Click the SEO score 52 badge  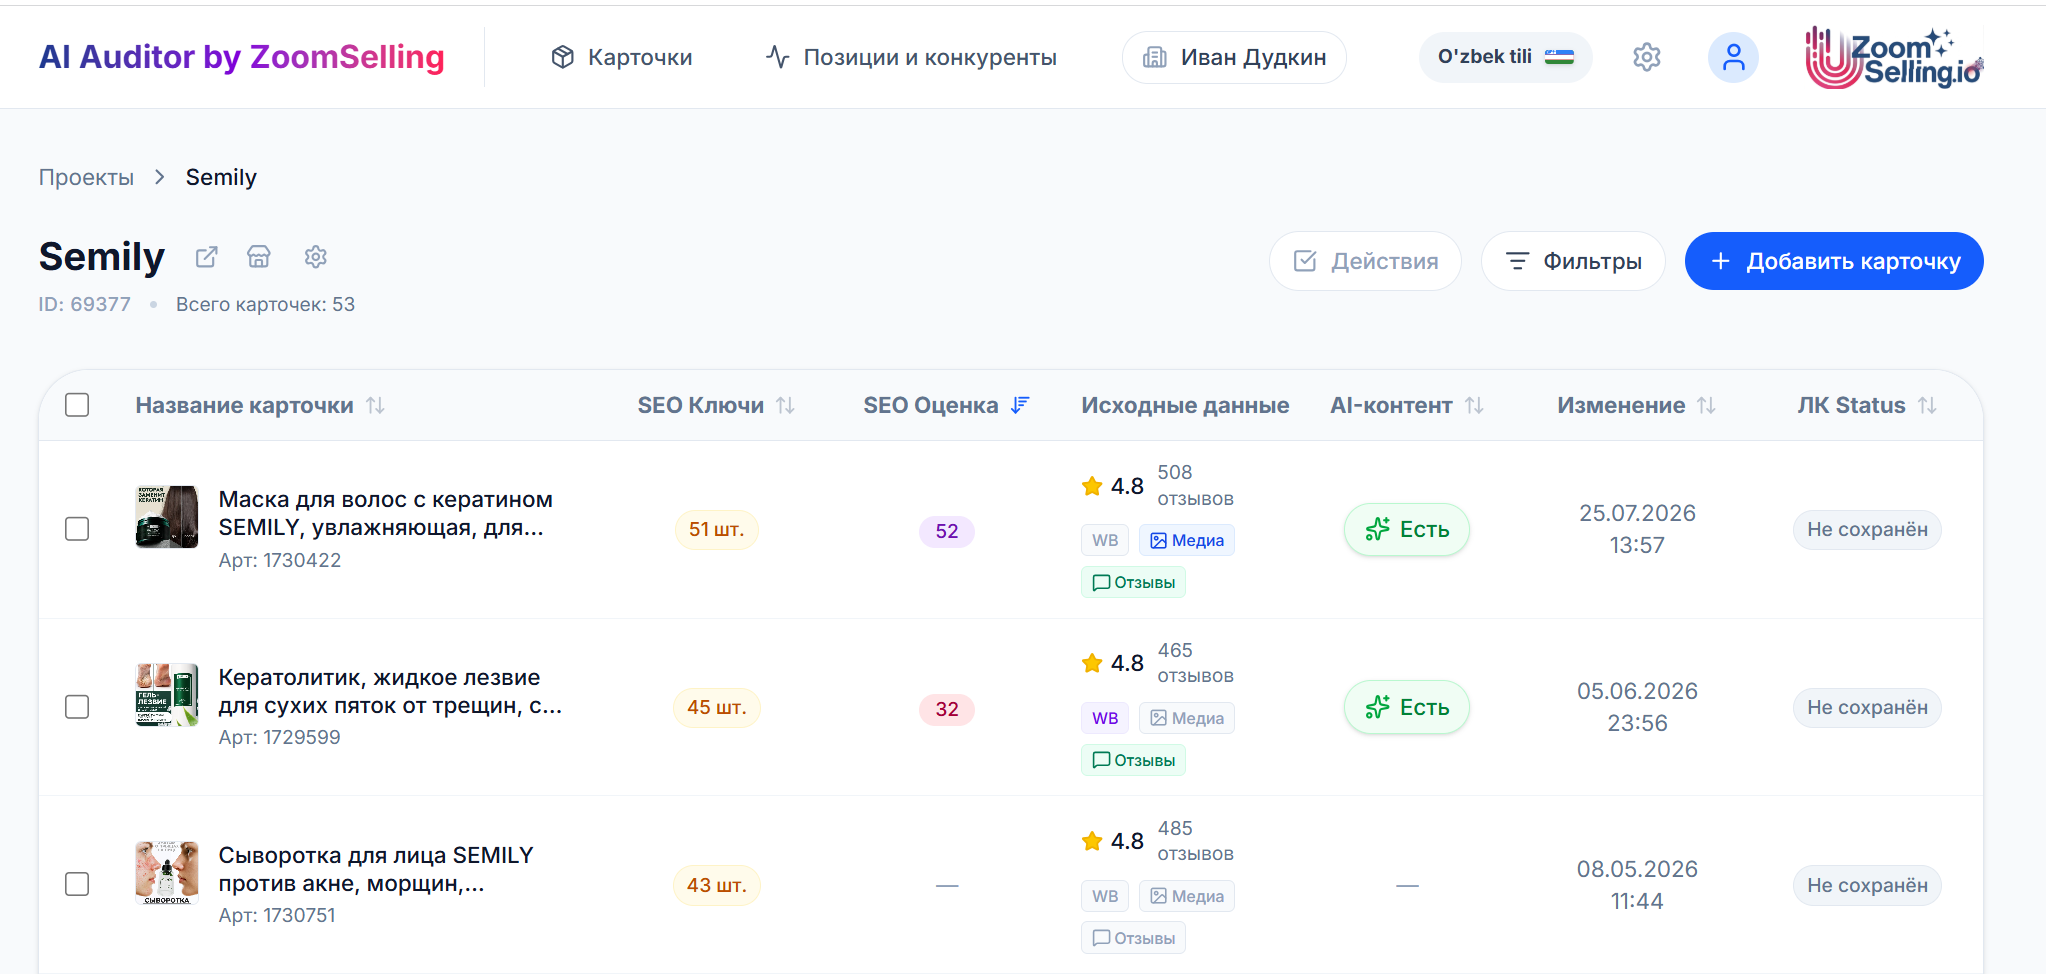pos(947,531)
